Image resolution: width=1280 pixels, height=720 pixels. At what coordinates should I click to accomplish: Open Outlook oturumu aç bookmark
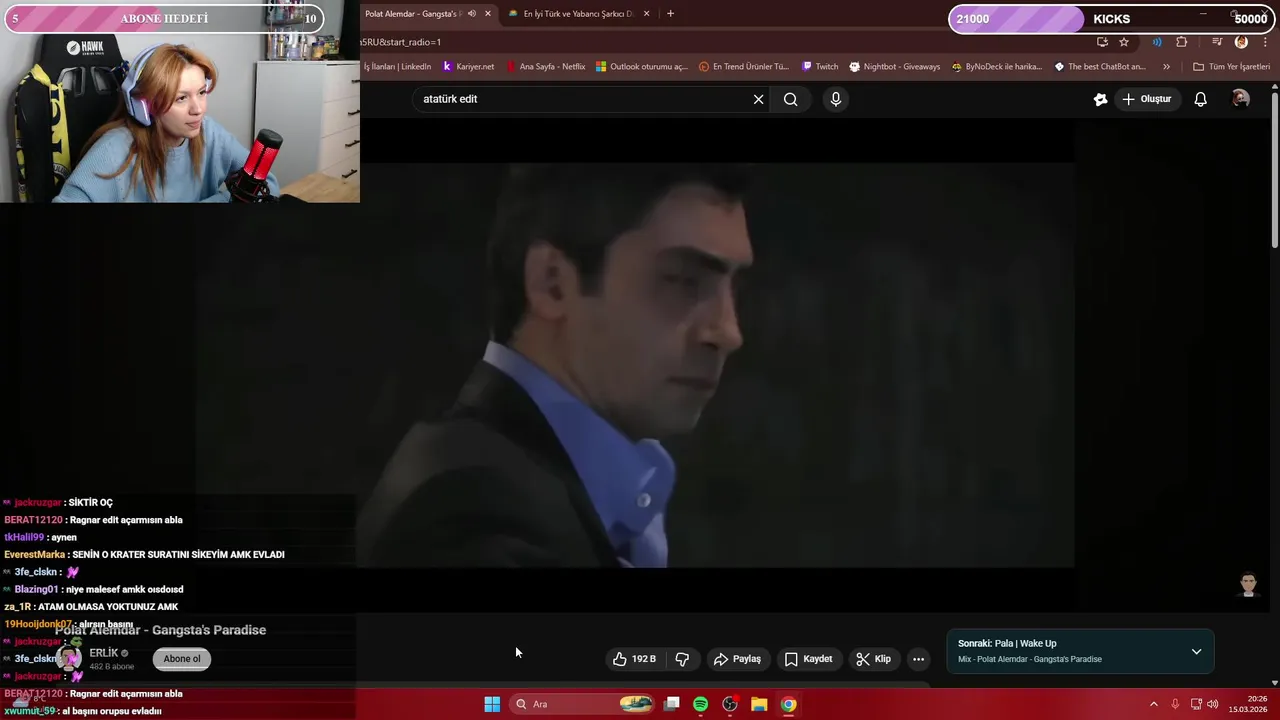pyautogui.click(x=642, y=67)
